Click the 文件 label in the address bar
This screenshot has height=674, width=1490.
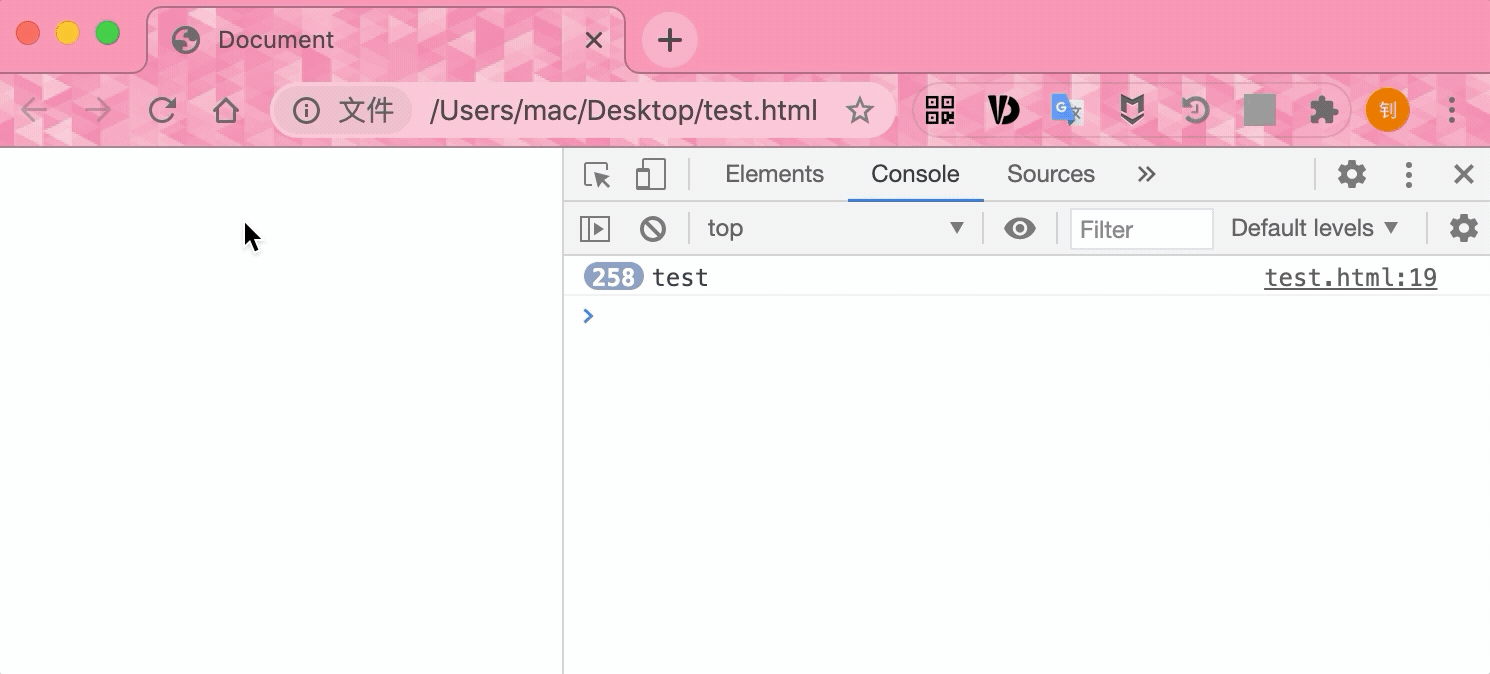(x=366, y=110)
